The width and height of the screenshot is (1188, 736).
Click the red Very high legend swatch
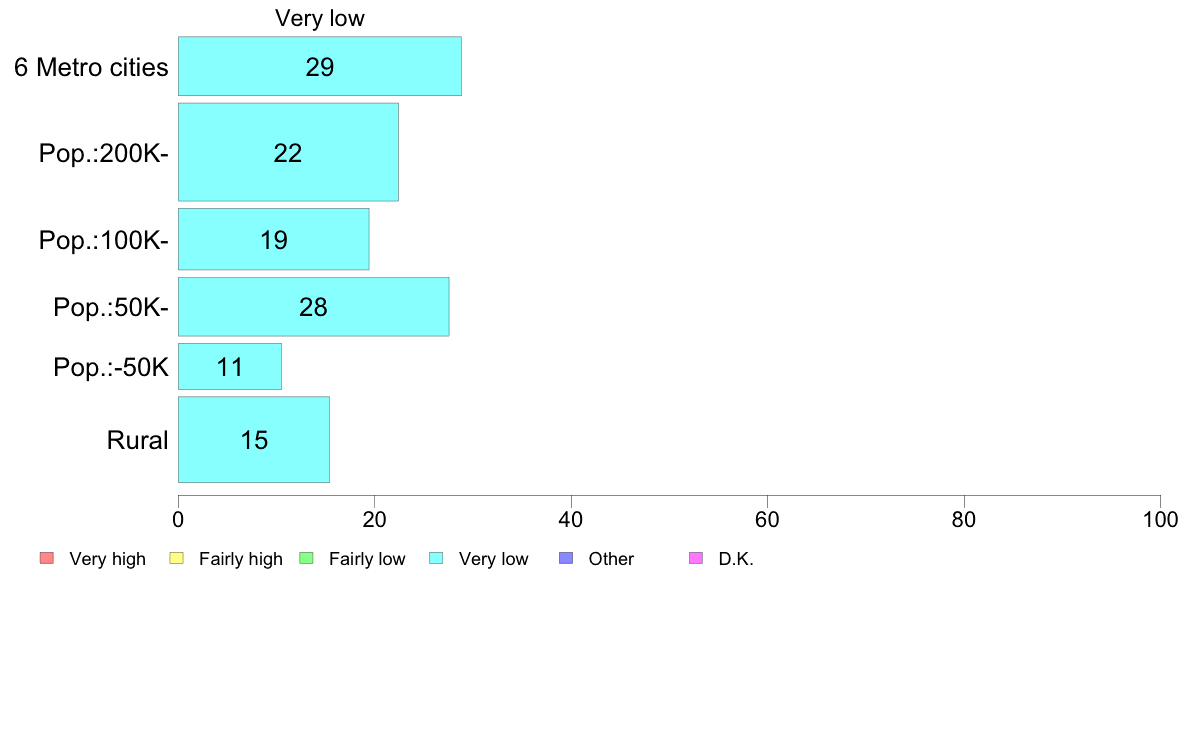[x=47, y=559]
